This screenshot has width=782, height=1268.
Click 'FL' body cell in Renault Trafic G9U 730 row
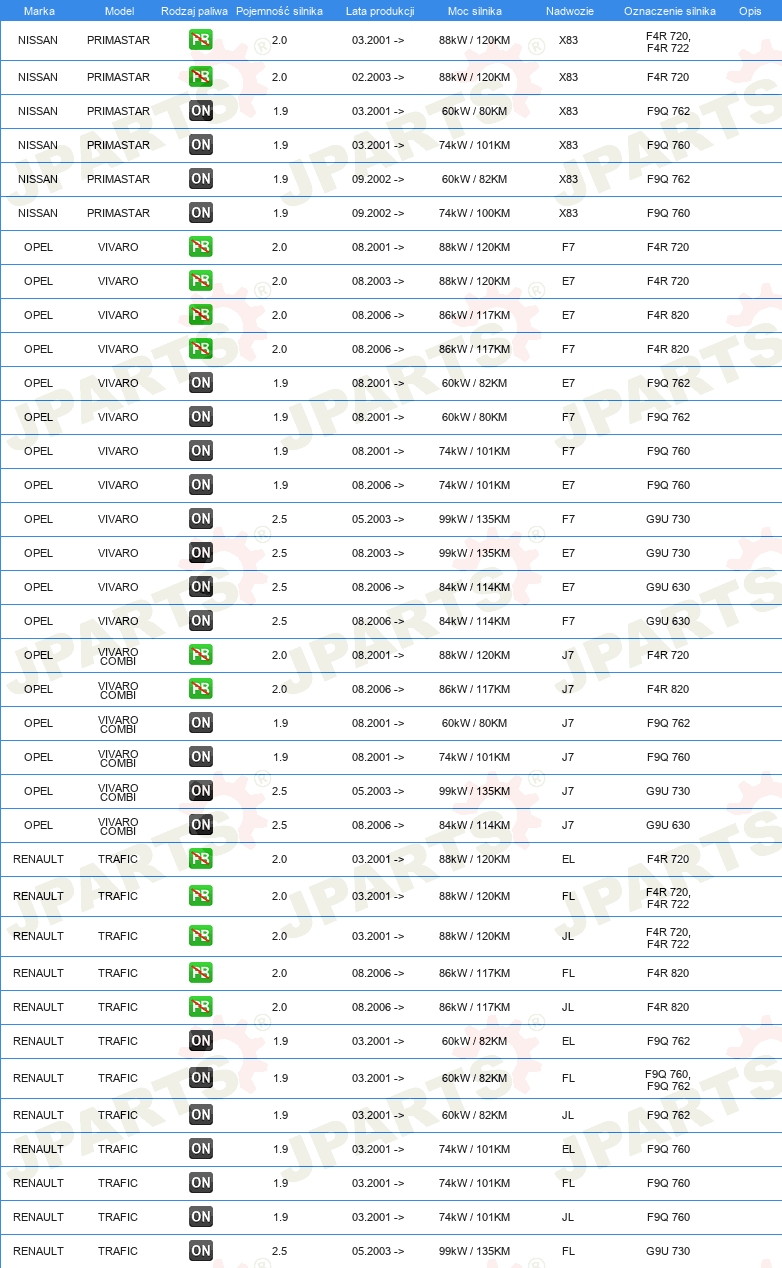tap(568, 1251)
